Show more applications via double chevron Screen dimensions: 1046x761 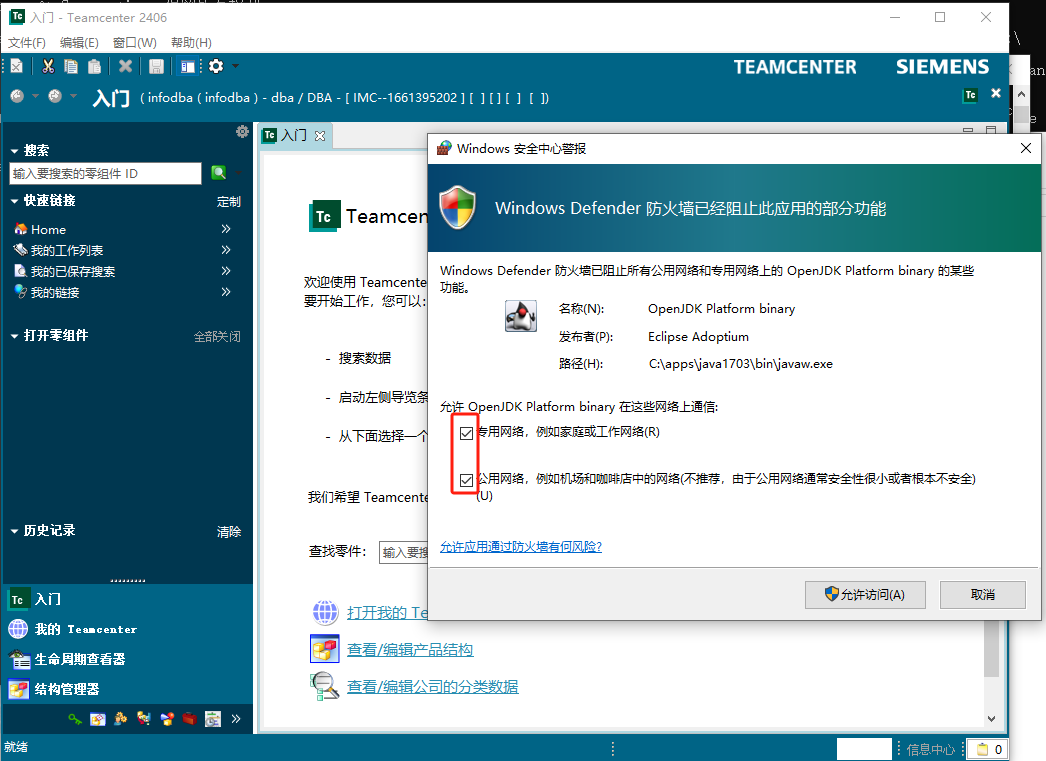235,719
